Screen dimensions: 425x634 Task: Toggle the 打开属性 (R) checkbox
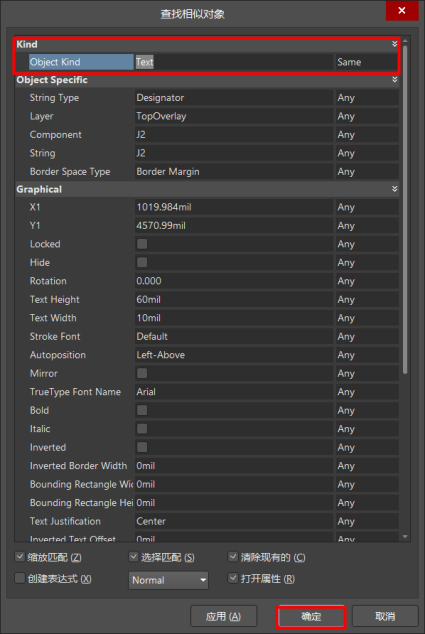(233, 578)
